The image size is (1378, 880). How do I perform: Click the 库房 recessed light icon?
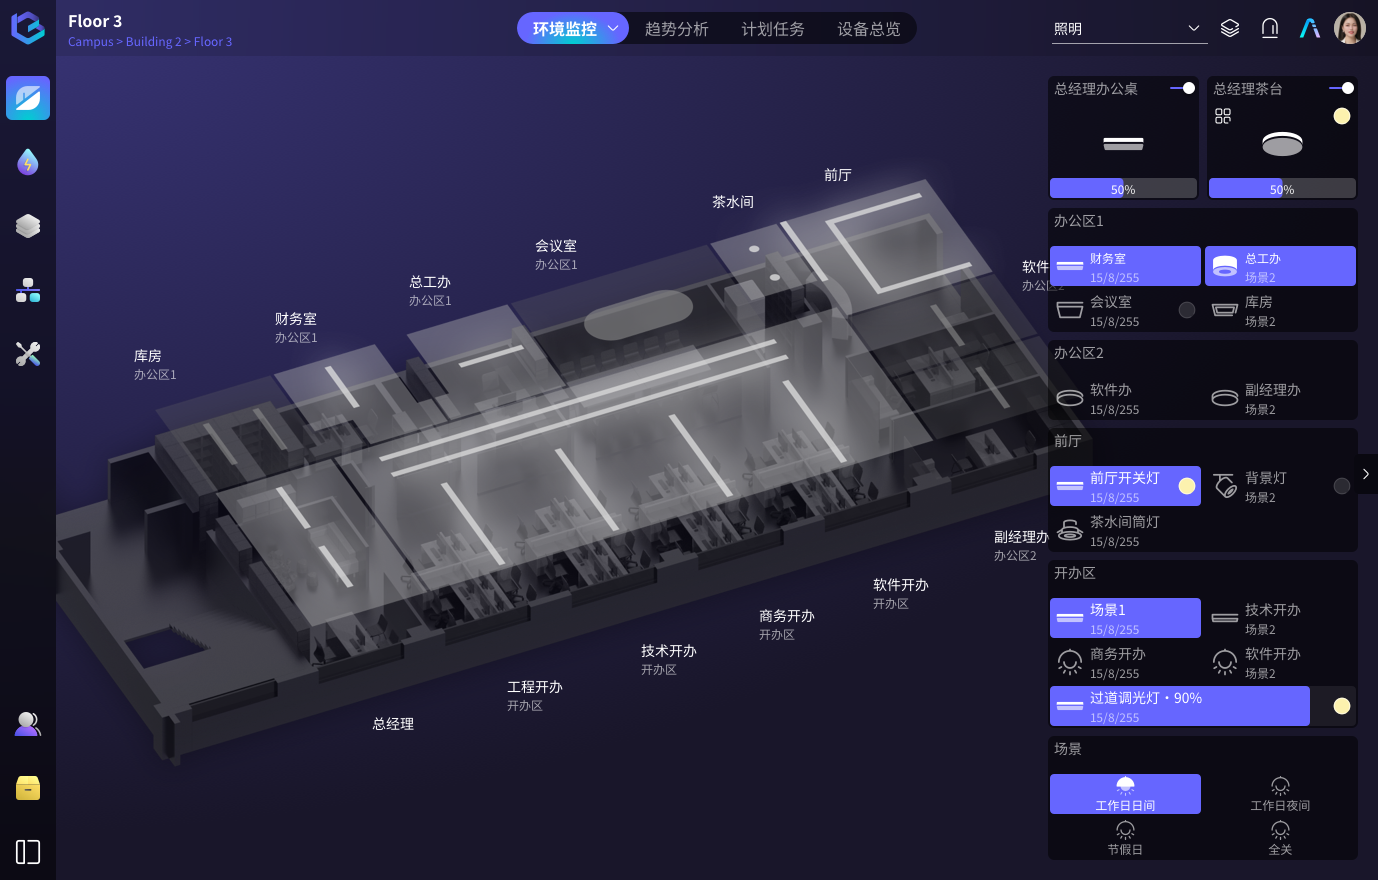[1225, 310]
